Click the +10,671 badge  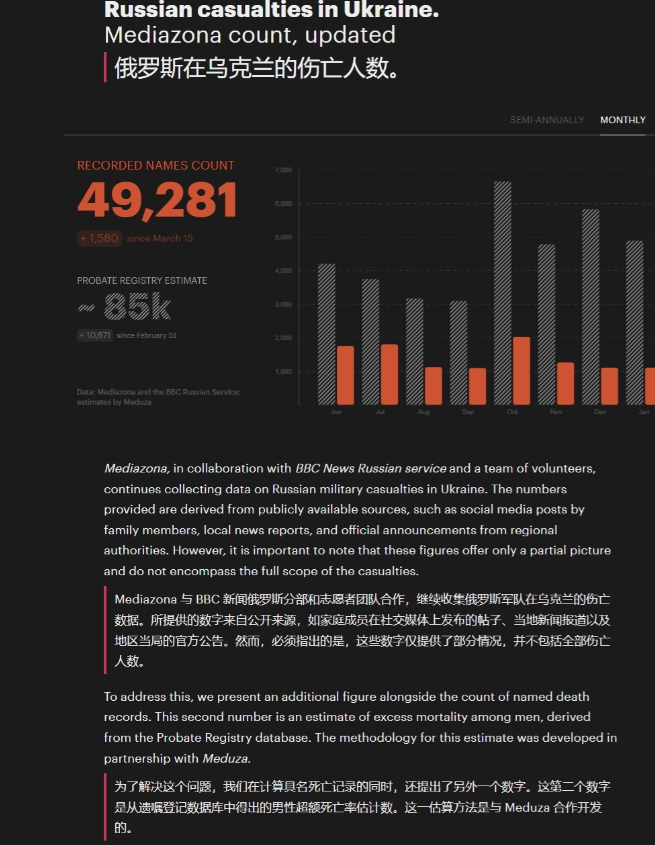click(95, 335)
